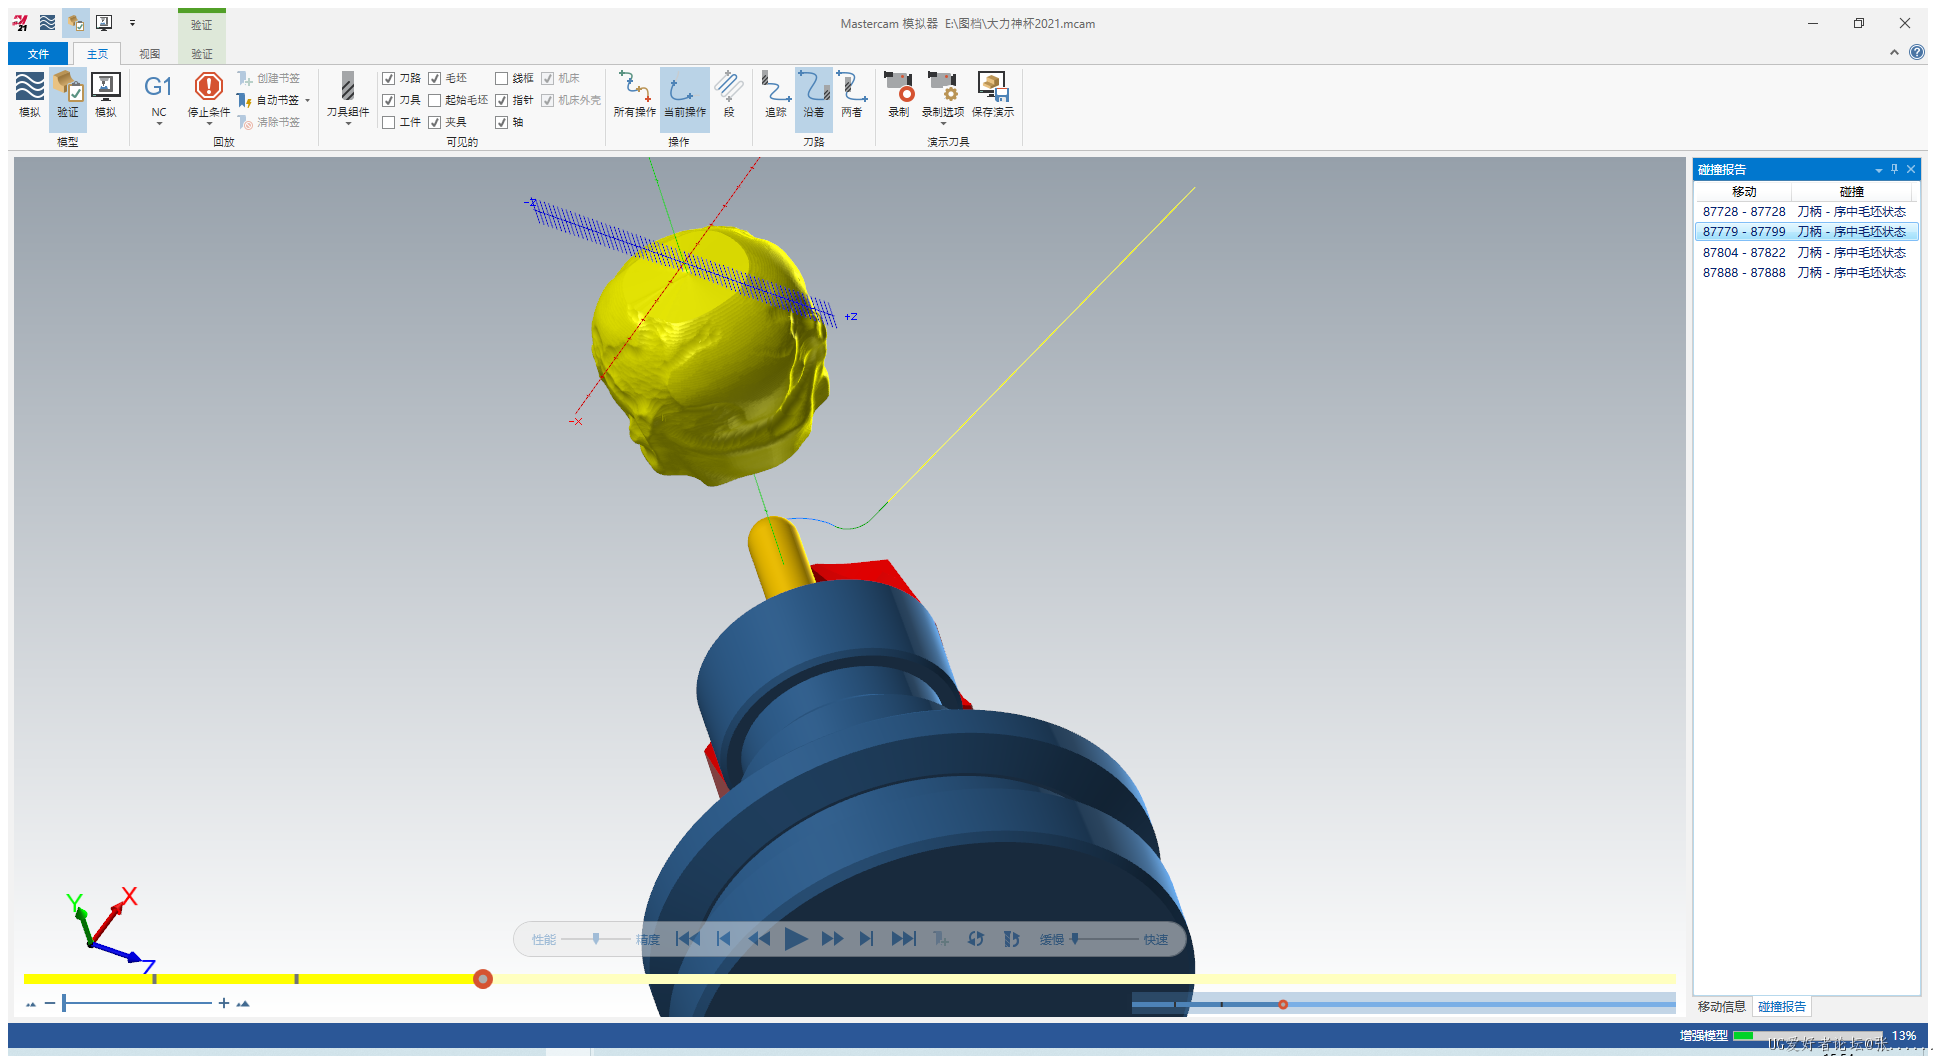Viewport: 1936px width, 1056px height.
Task: Switch to the 主页 home tab
Action: tap(97, 54)
